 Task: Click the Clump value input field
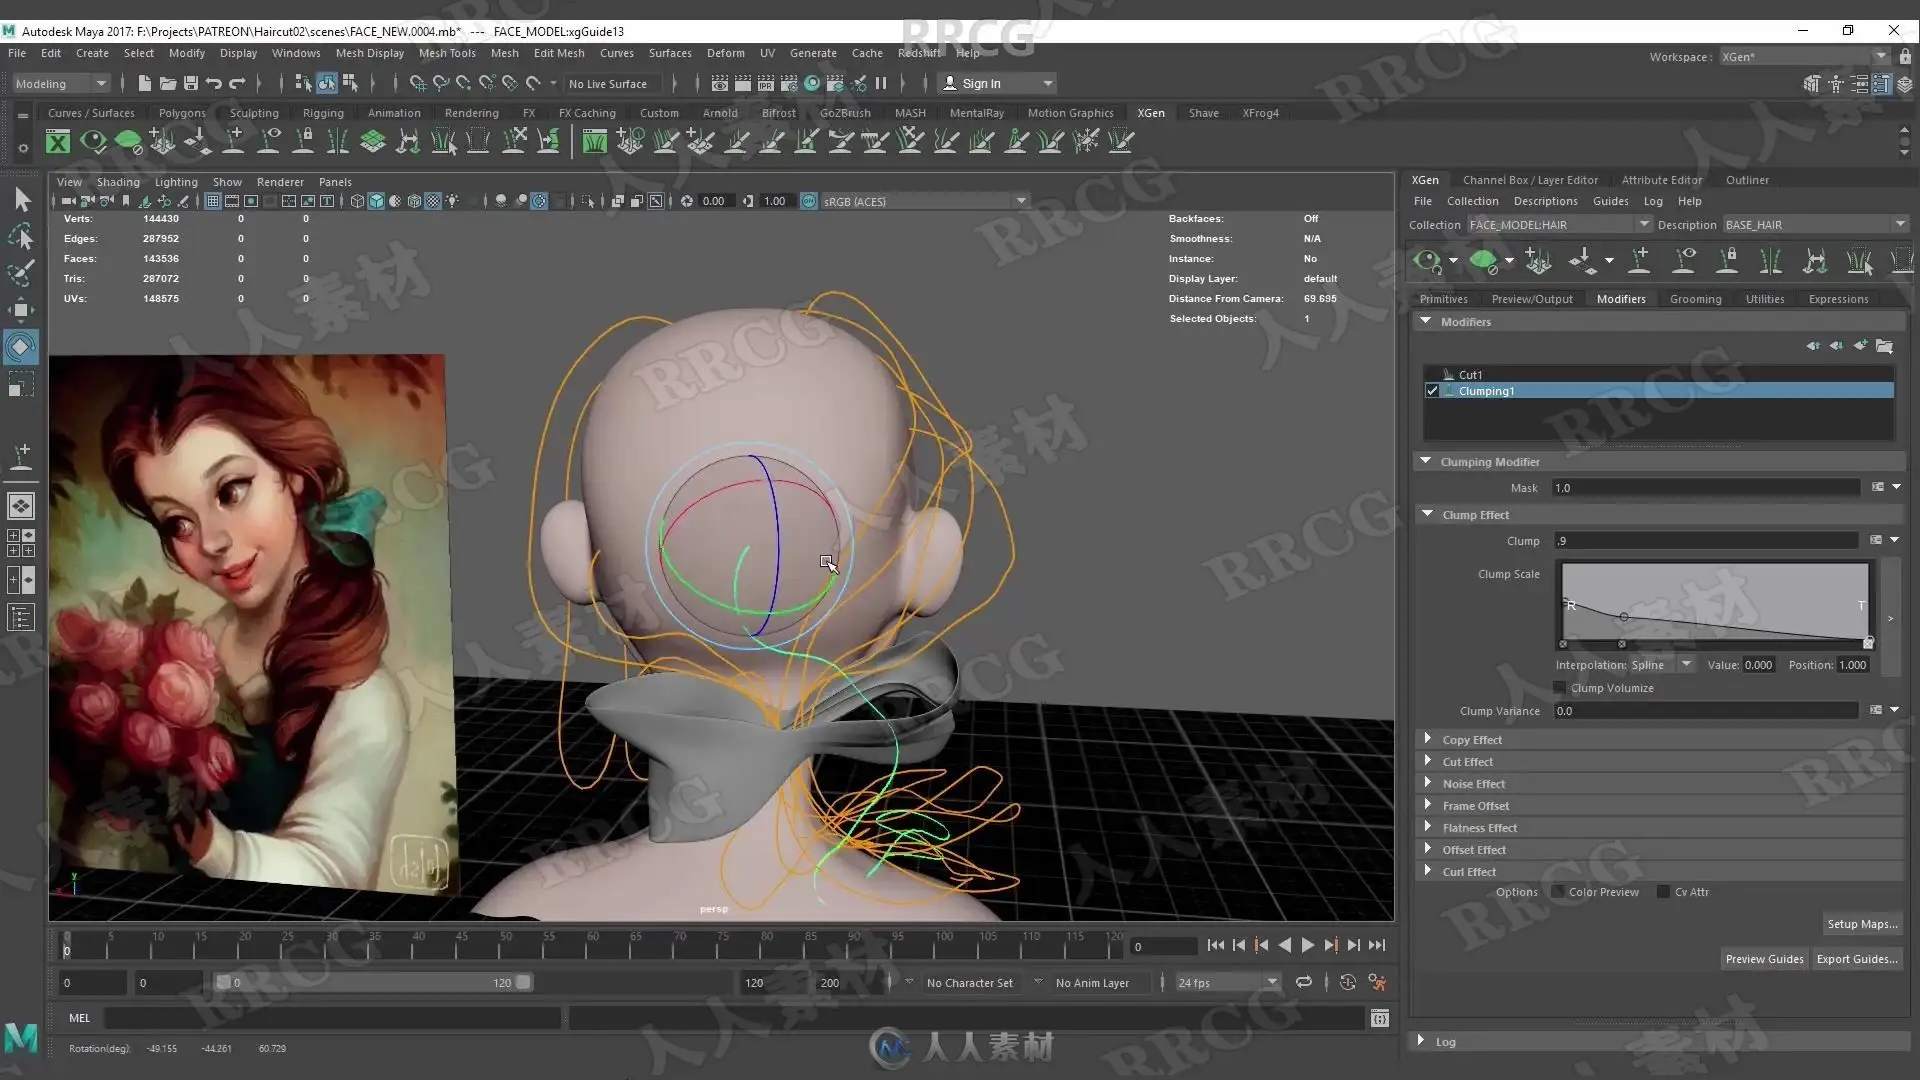pos(1705,541)
